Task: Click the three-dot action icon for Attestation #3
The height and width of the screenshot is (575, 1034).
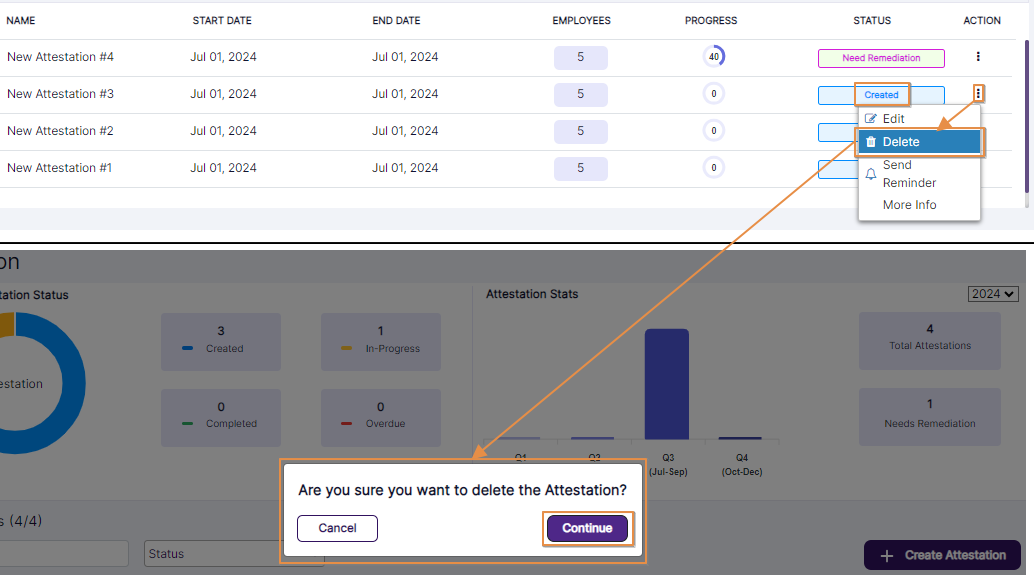Action: click(x=978, y=94)
